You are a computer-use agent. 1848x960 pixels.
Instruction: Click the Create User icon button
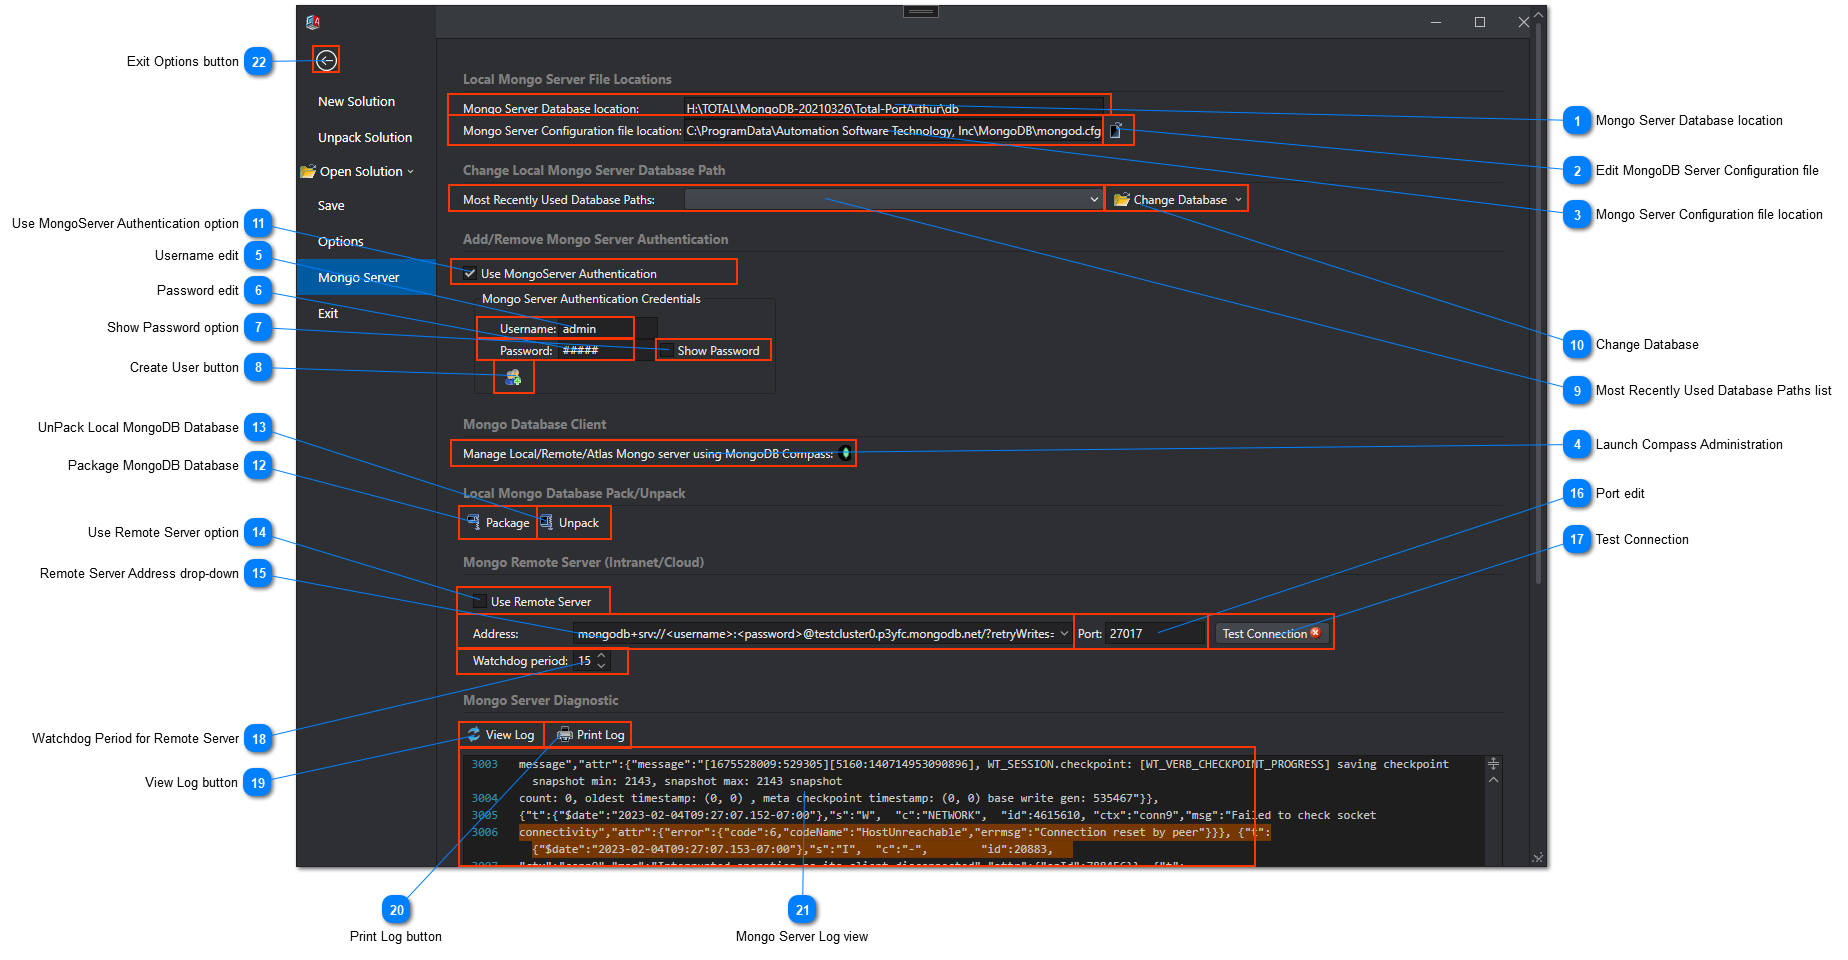513,377
